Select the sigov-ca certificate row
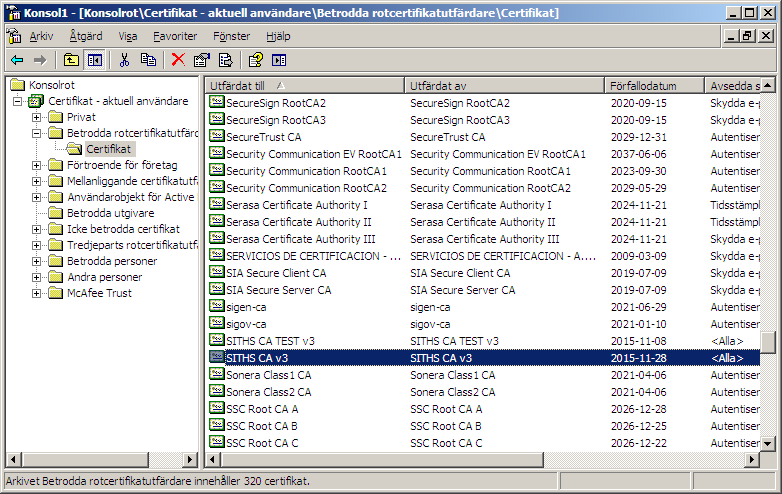 tap(483, 324)
